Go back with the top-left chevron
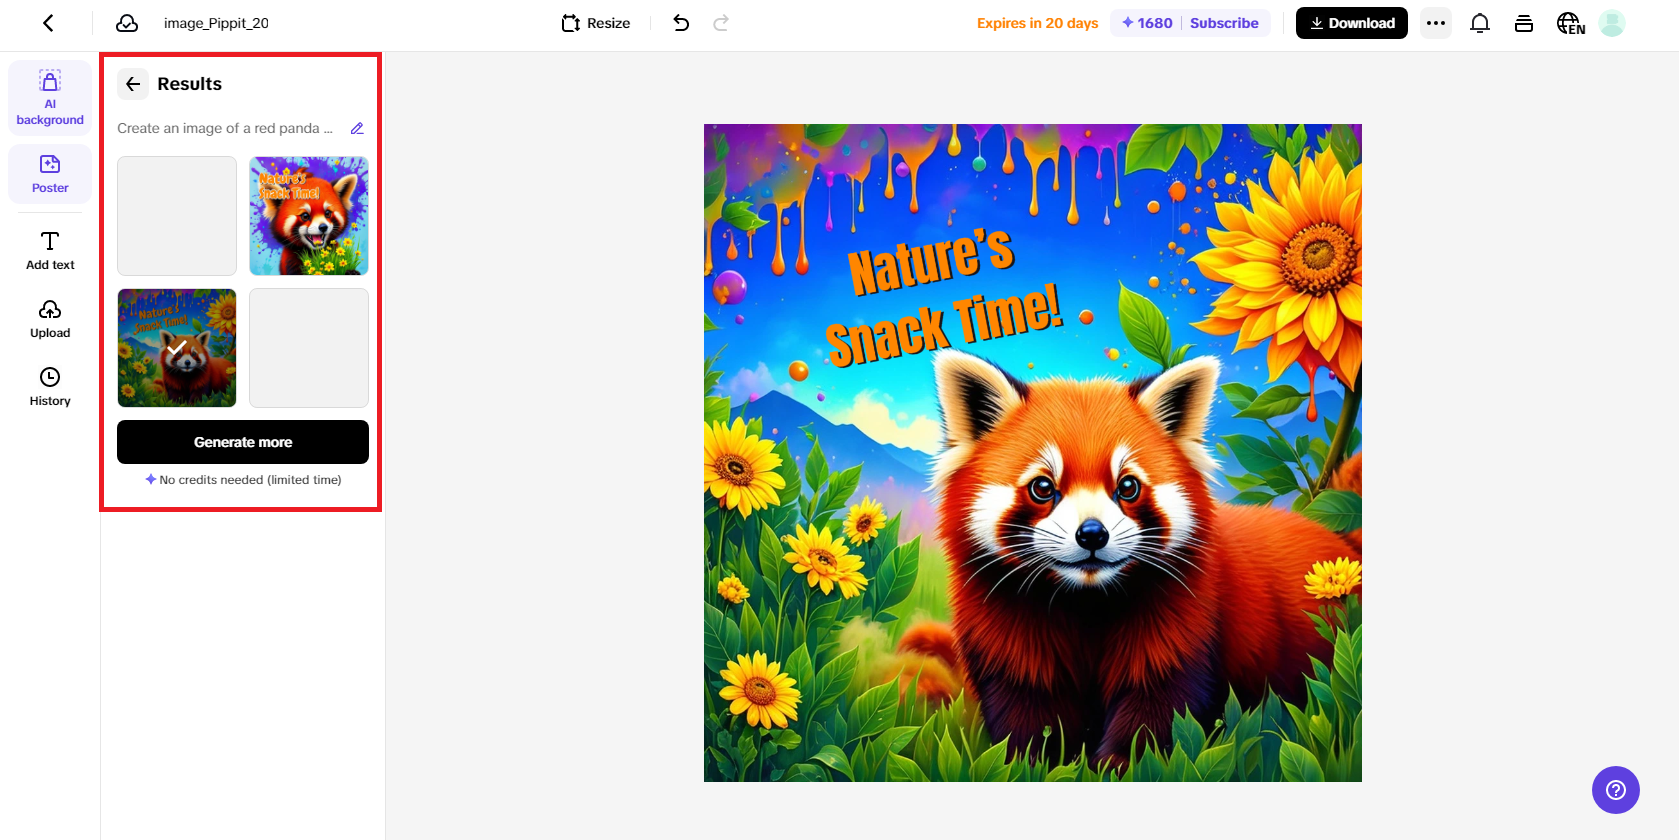This screenshot has height=840, width=1679. 48,23
